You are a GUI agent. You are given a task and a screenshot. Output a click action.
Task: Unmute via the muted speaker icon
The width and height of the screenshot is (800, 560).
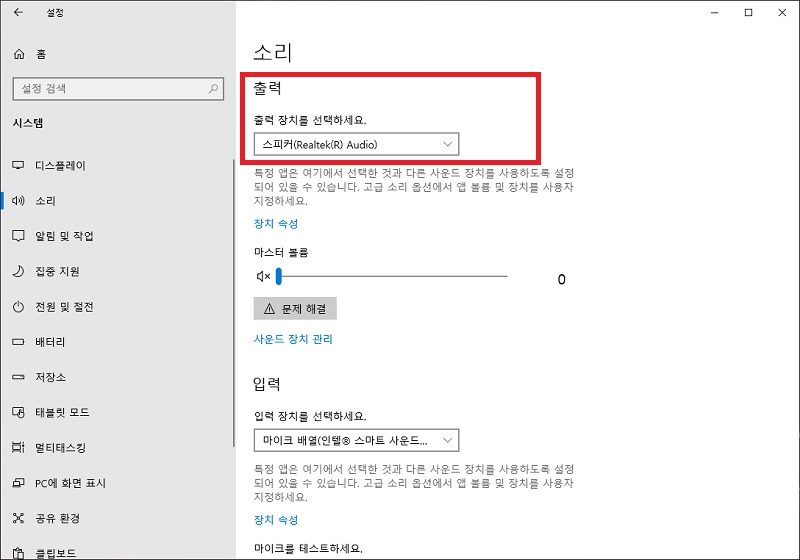click(x=263, y=276)
